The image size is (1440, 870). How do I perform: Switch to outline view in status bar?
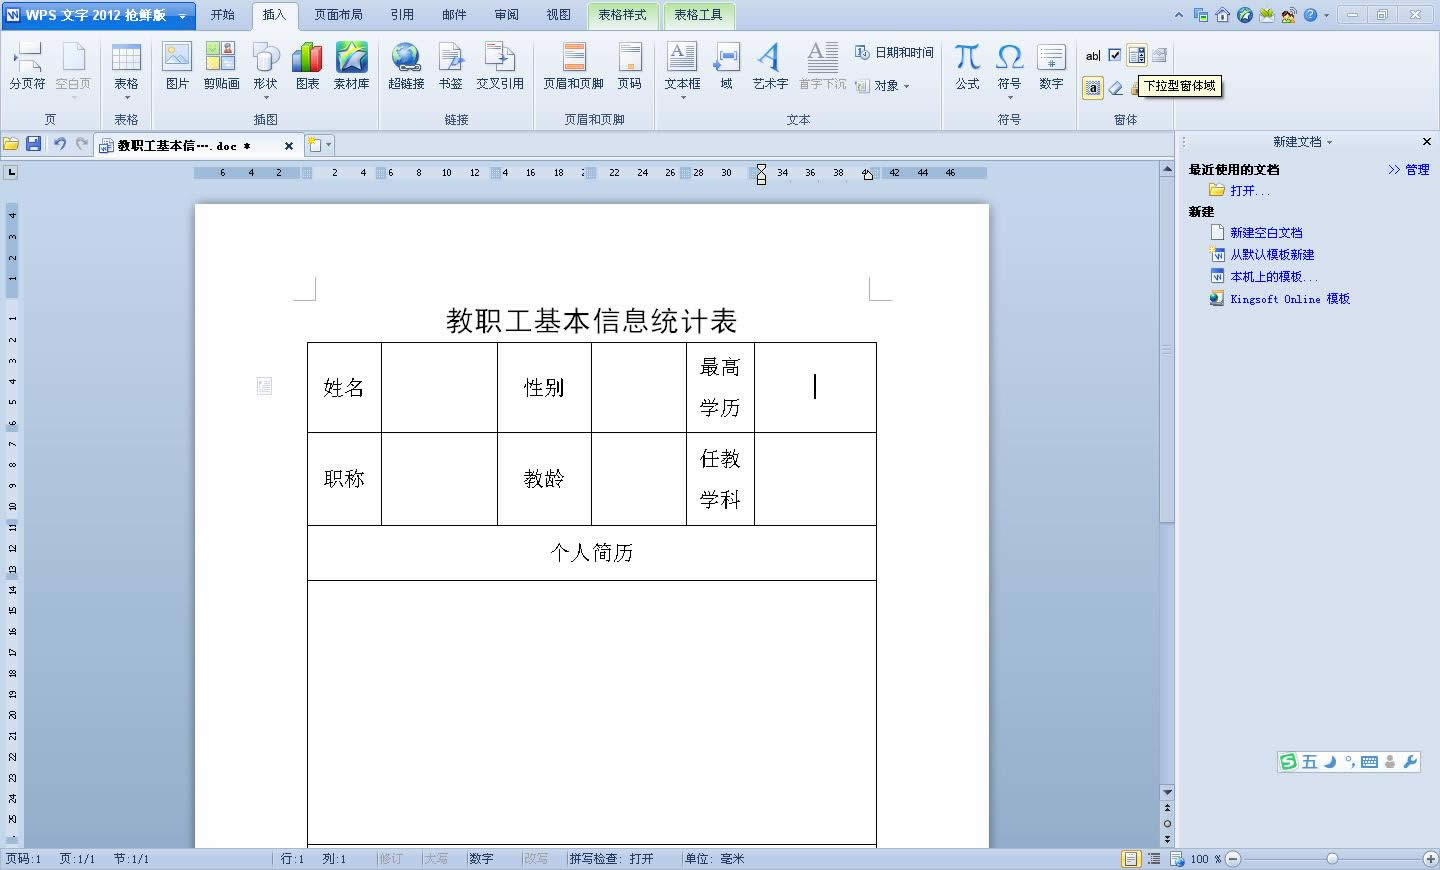coord(1154,859)
